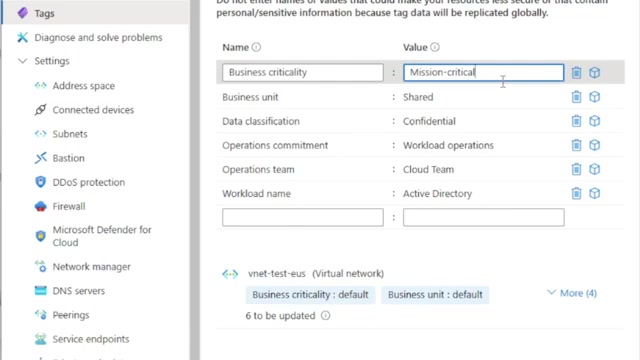Click cube icon on Business unit row
640x360 pixels.
(595, 97)
